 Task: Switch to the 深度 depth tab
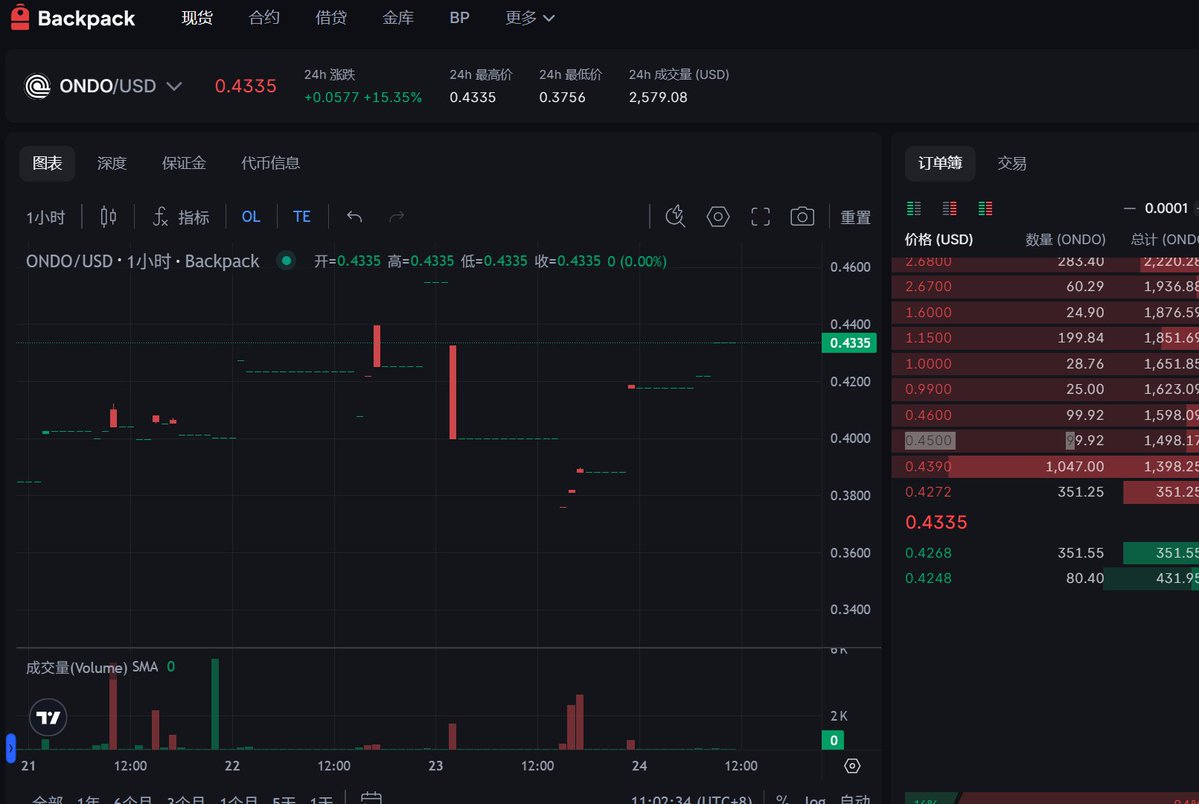point(112,163)
